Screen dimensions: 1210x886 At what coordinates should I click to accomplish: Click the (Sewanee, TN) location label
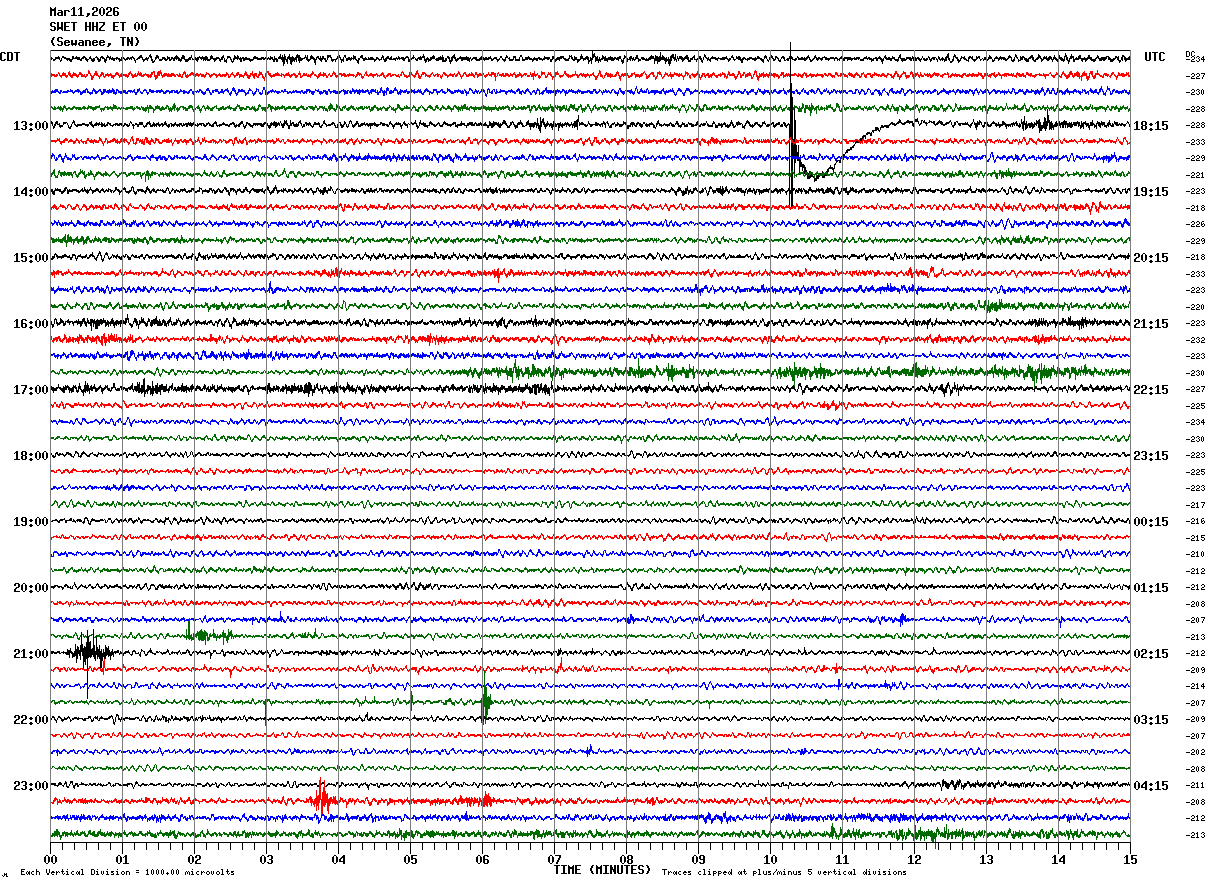pyautogui.click(x=95, y=42)
